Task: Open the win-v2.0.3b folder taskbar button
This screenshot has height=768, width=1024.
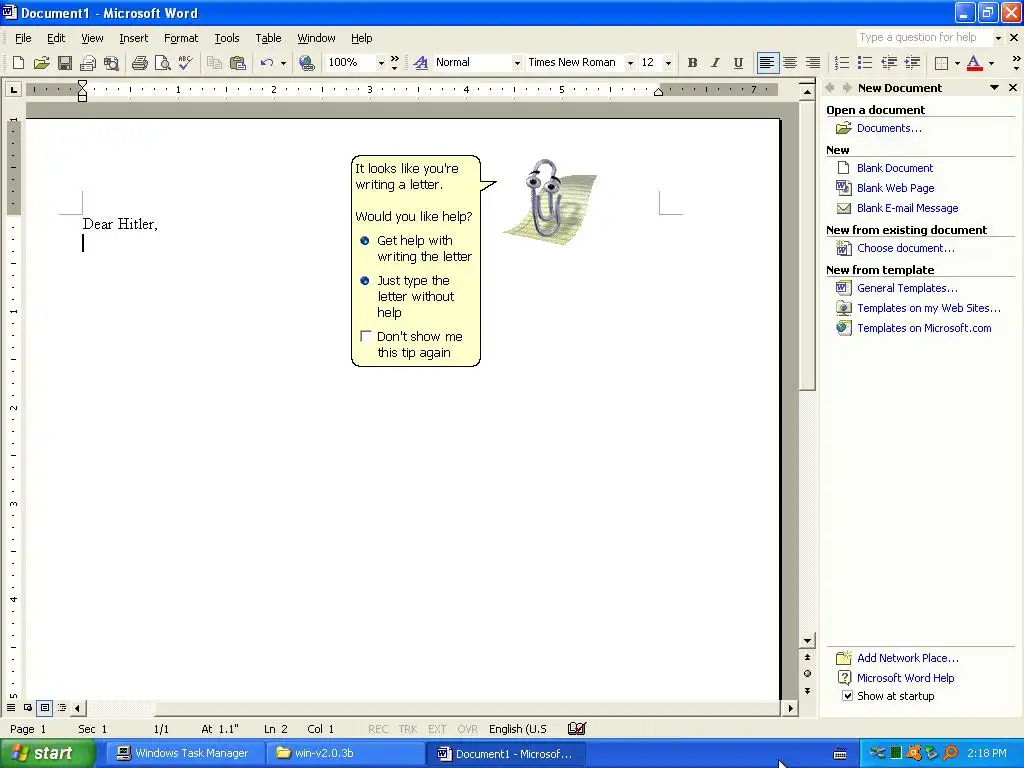Action: pos(345,753)
